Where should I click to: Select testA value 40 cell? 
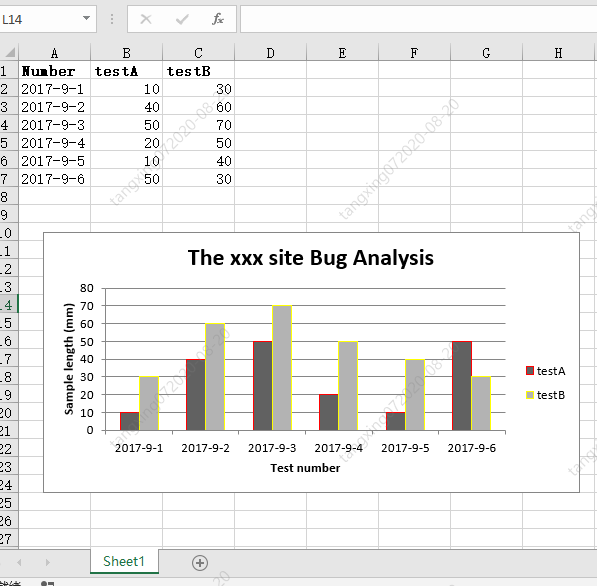[126, 107]
